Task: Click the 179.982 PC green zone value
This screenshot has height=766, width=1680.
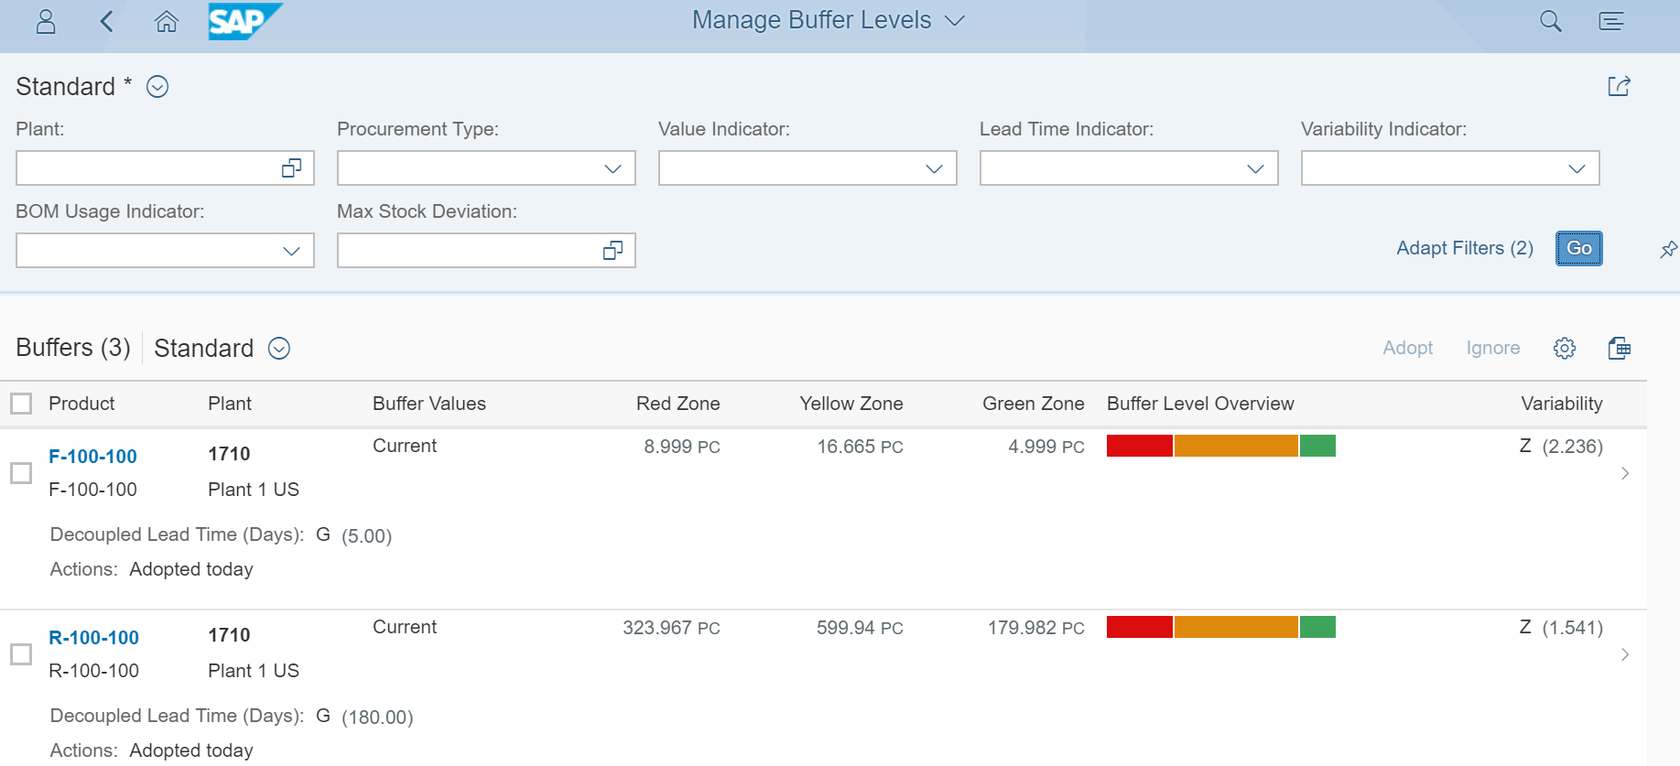Action: coord(1036,627)
